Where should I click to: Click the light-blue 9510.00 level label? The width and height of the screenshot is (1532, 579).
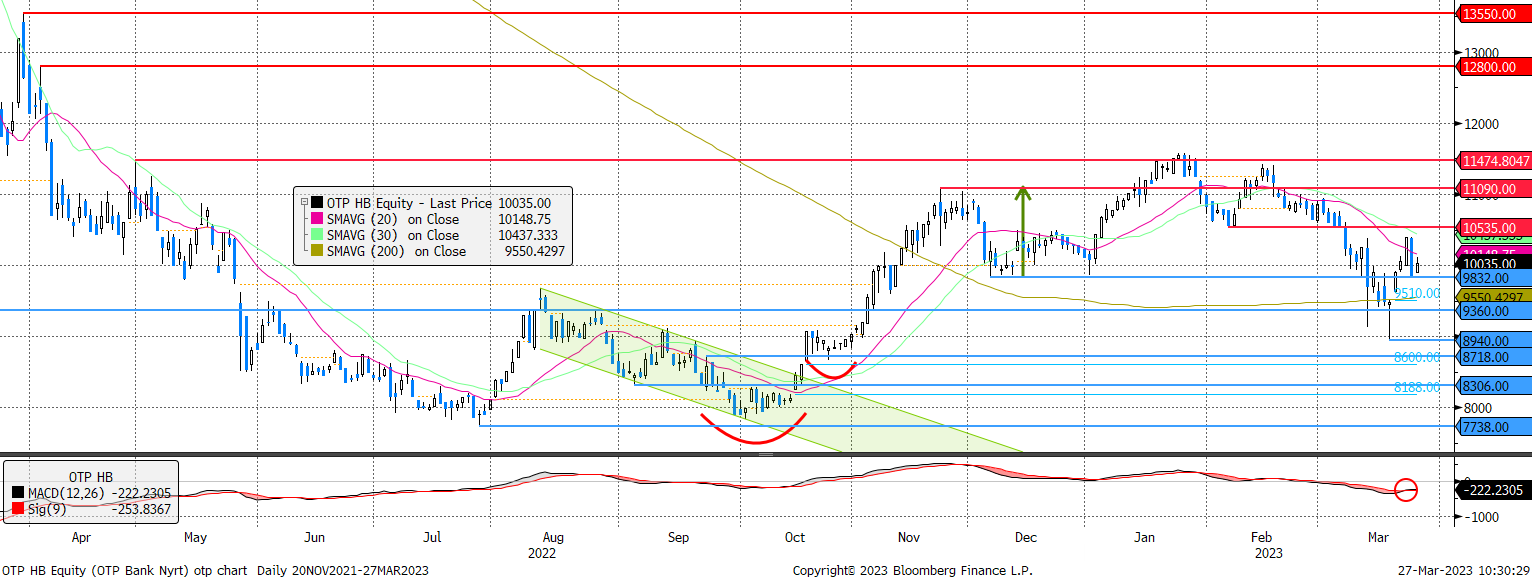[1418, 294]
